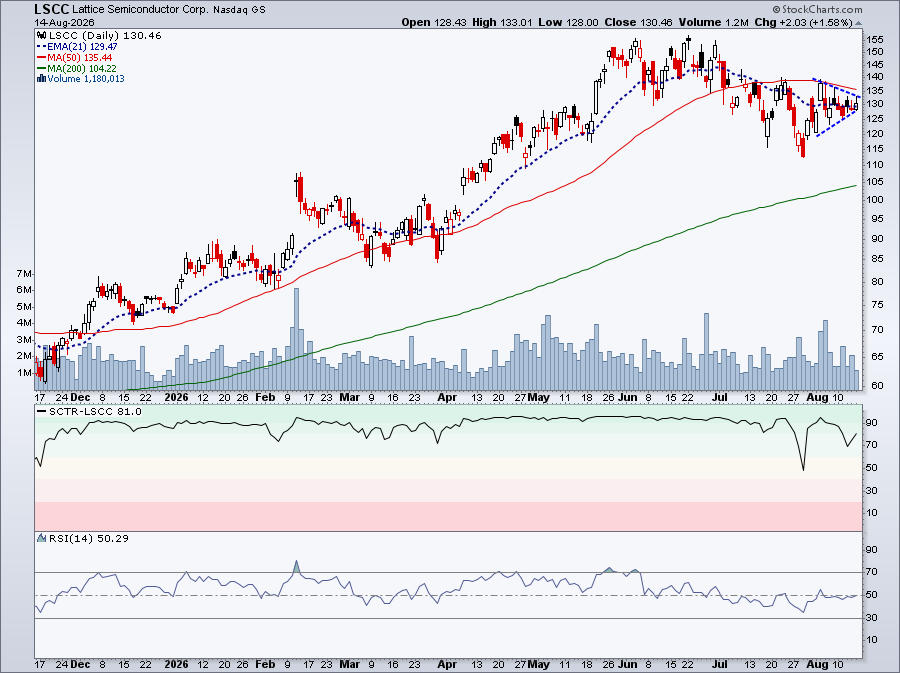Click the blue dotted EMA(21) legend marker

coord(41,46)
